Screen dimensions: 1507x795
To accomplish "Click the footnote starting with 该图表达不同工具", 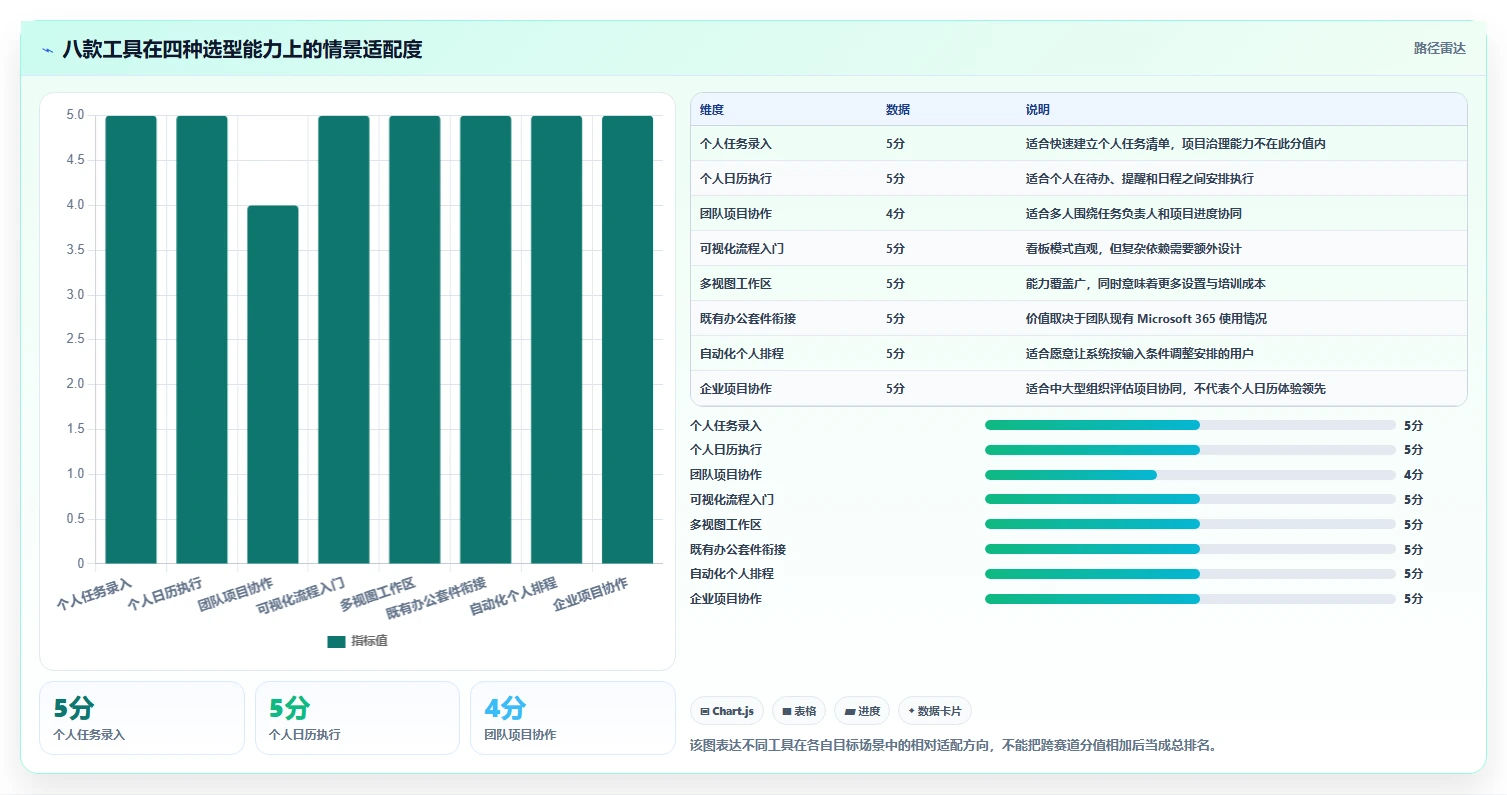I will [953, 746].
